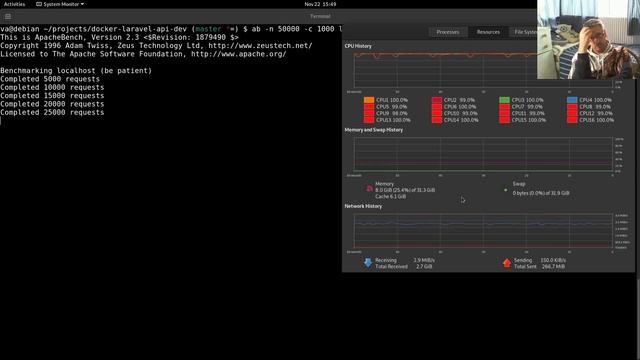Image resolution: width=640 pixels, height=360 pixels.
Task: Open the System Monitor app menu
Action: [x=60, y=4]
